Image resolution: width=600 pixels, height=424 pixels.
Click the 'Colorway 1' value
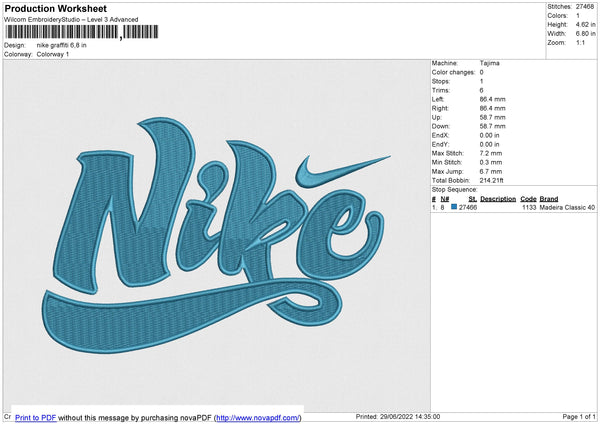click(53, 54)
